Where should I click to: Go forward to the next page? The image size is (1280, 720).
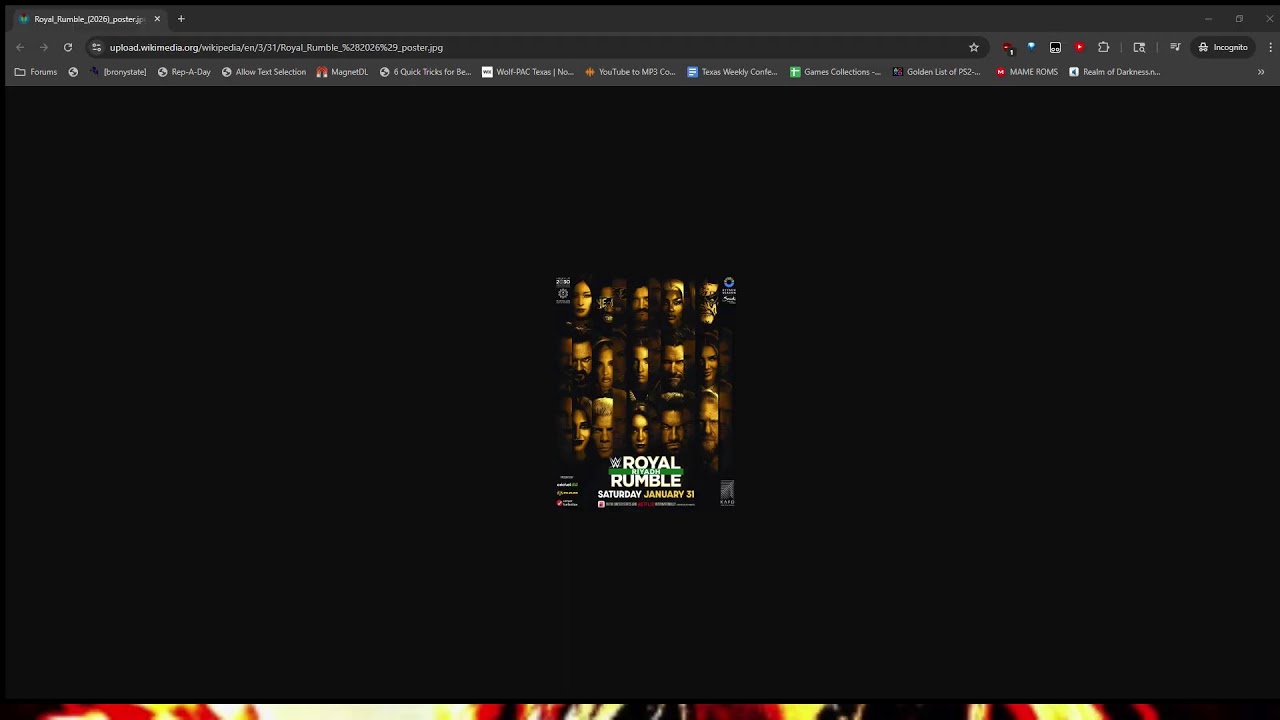pos(44,47)
